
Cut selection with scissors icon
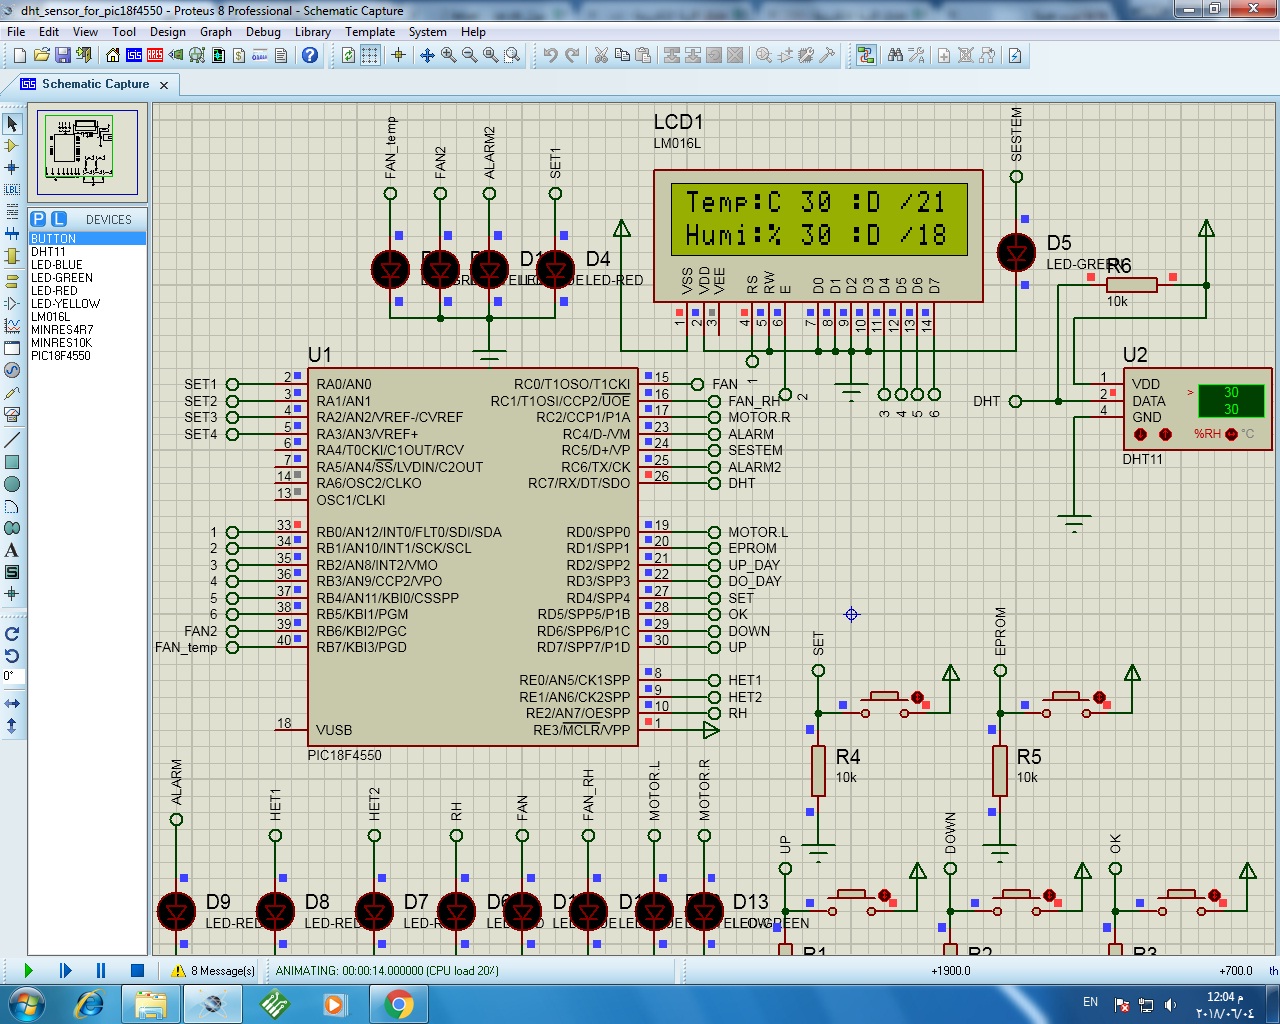click(601, 56)
